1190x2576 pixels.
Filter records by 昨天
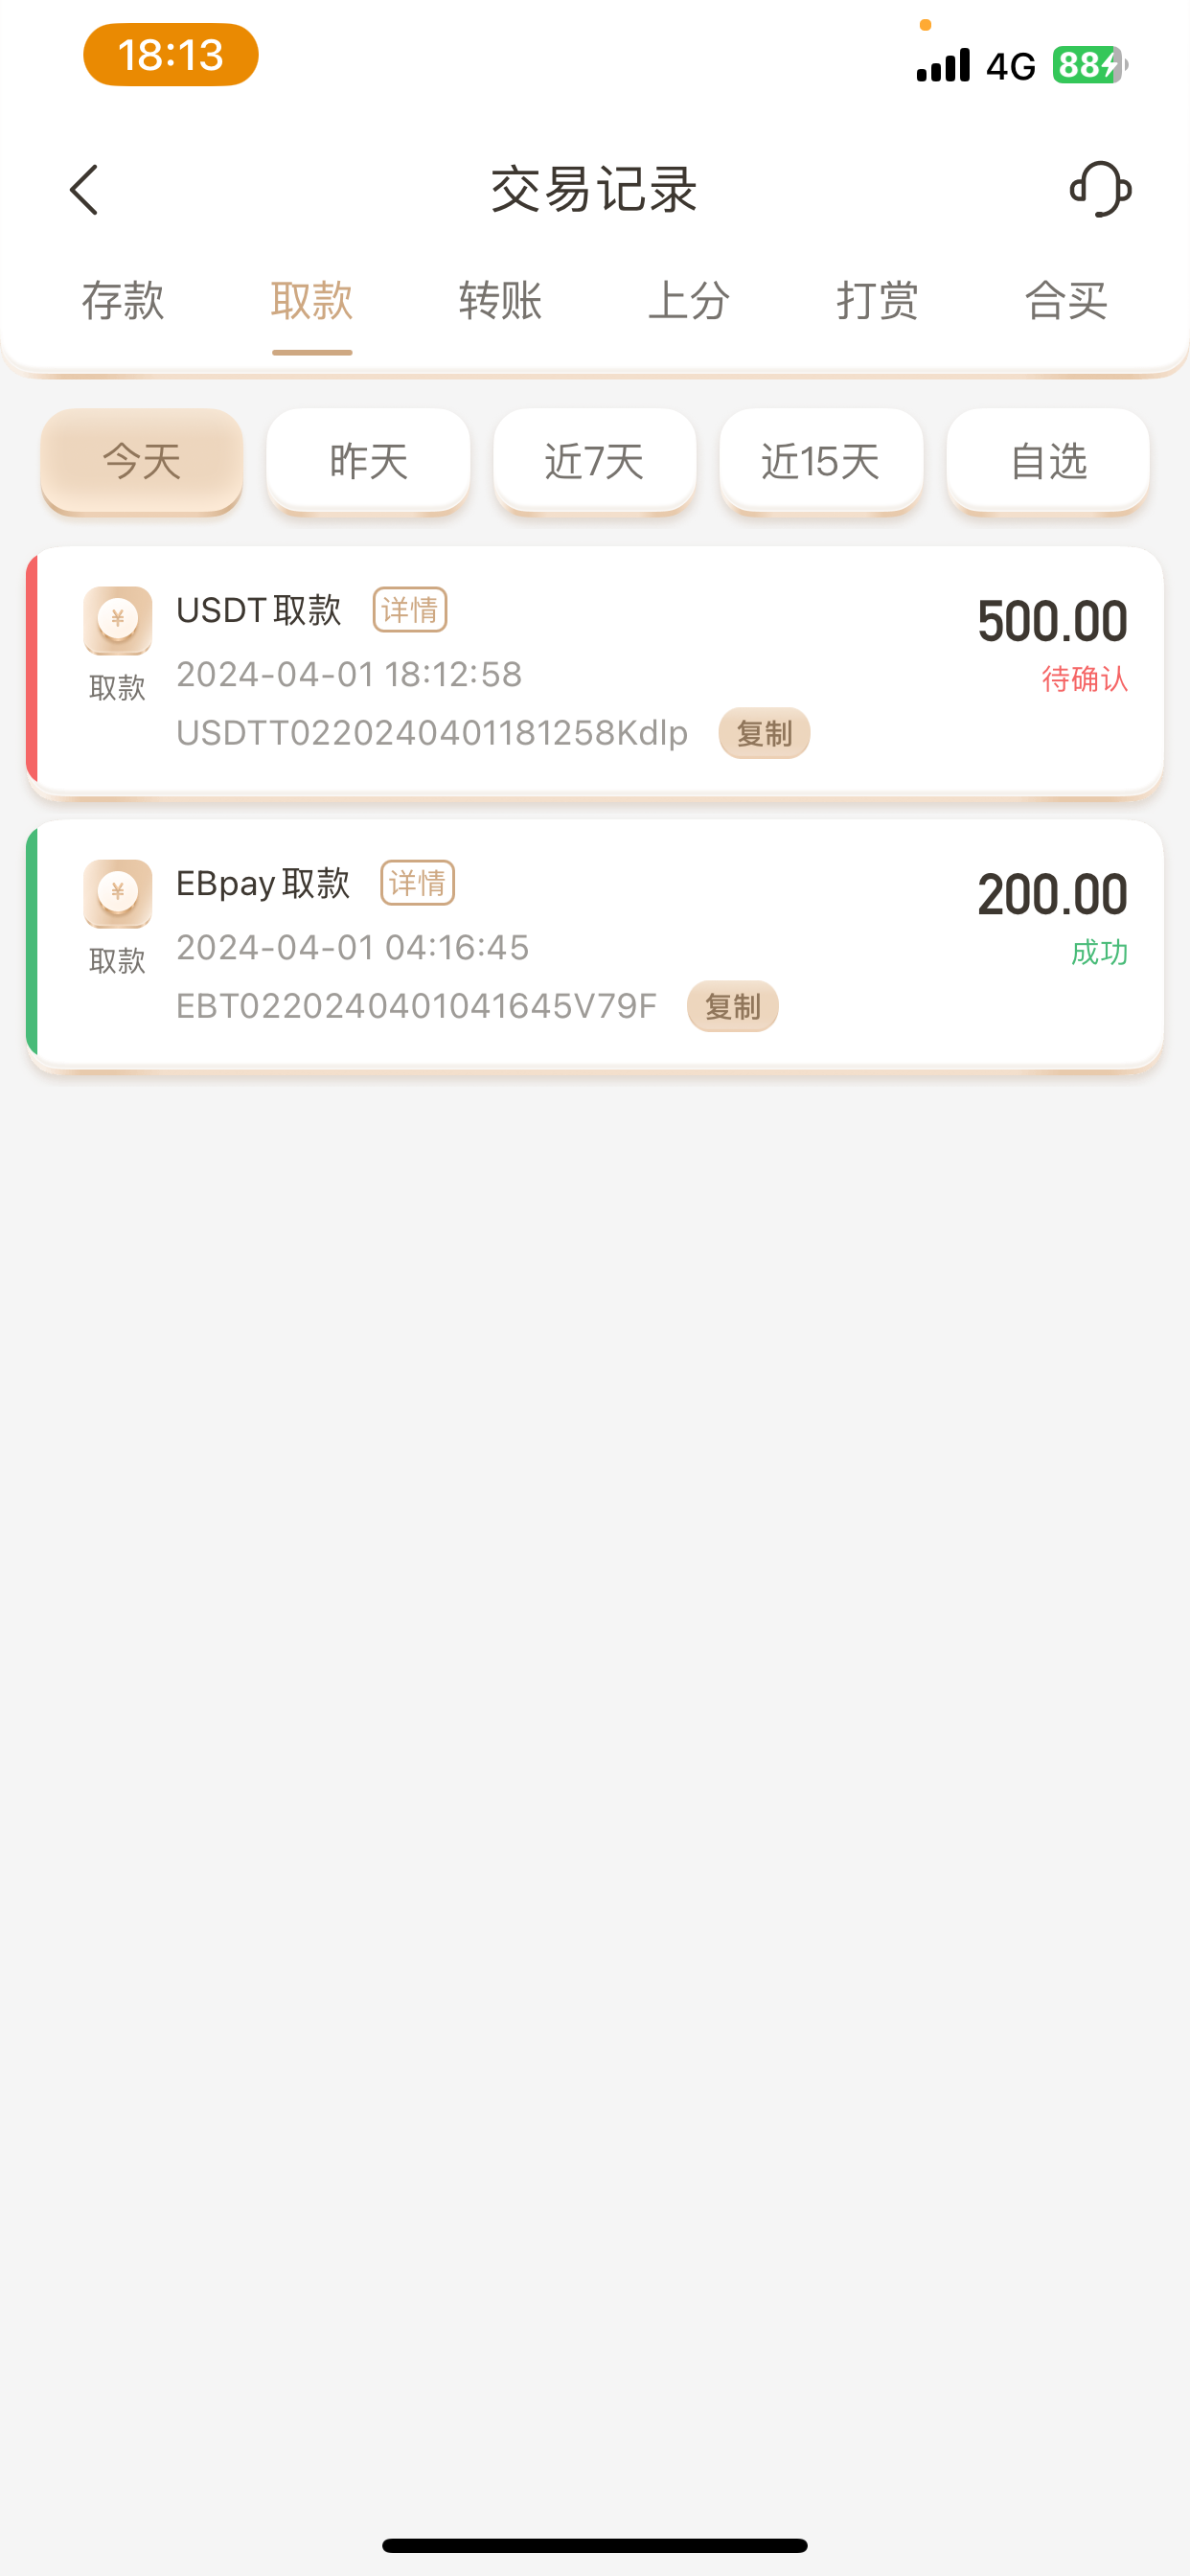click(x=368, y=461)
